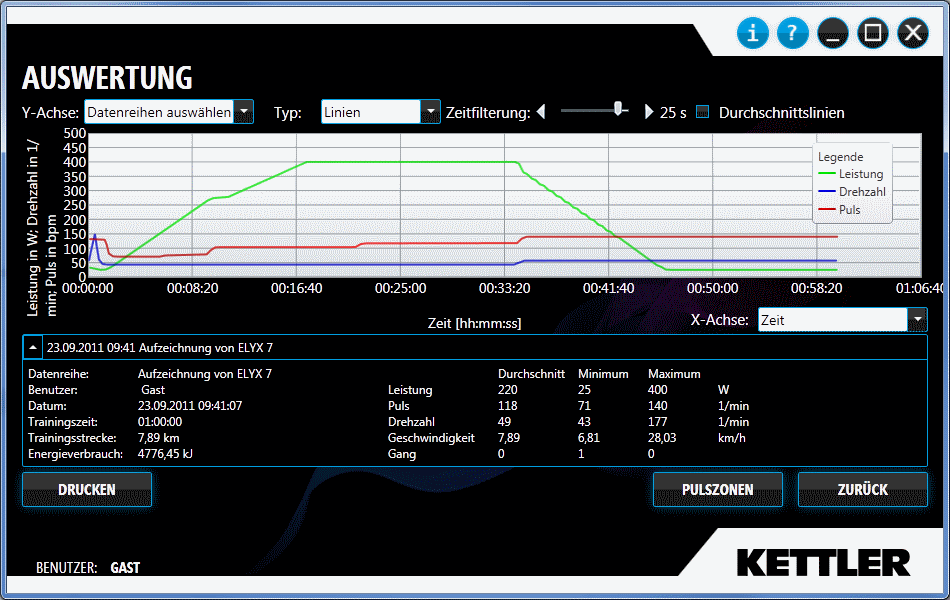The width and height of the screenshot is (950, 600).
Task: Open the Typ Linien dropdown
Action: pyautogui.click(x=430, y=112)
